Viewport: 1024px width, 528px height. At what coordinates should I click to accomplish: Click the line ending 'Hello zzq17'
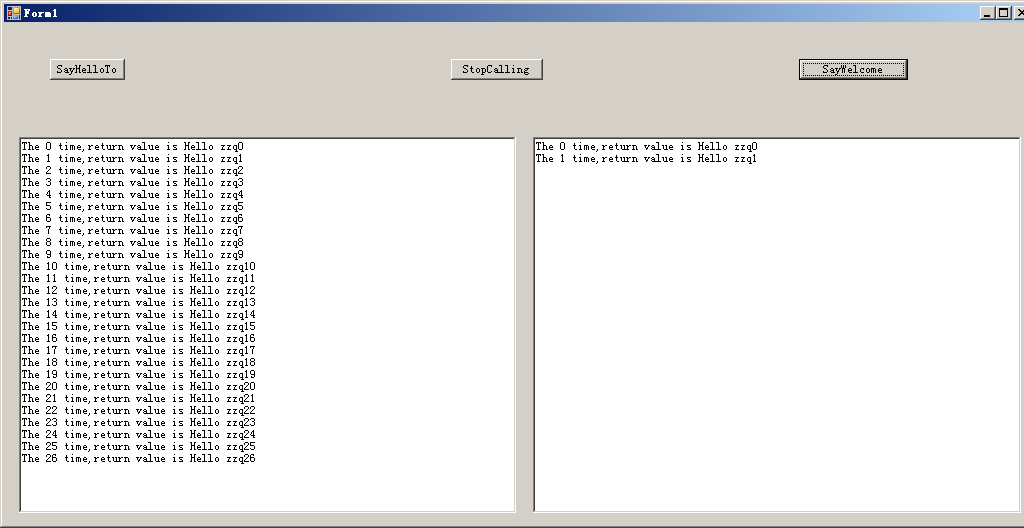138,350
